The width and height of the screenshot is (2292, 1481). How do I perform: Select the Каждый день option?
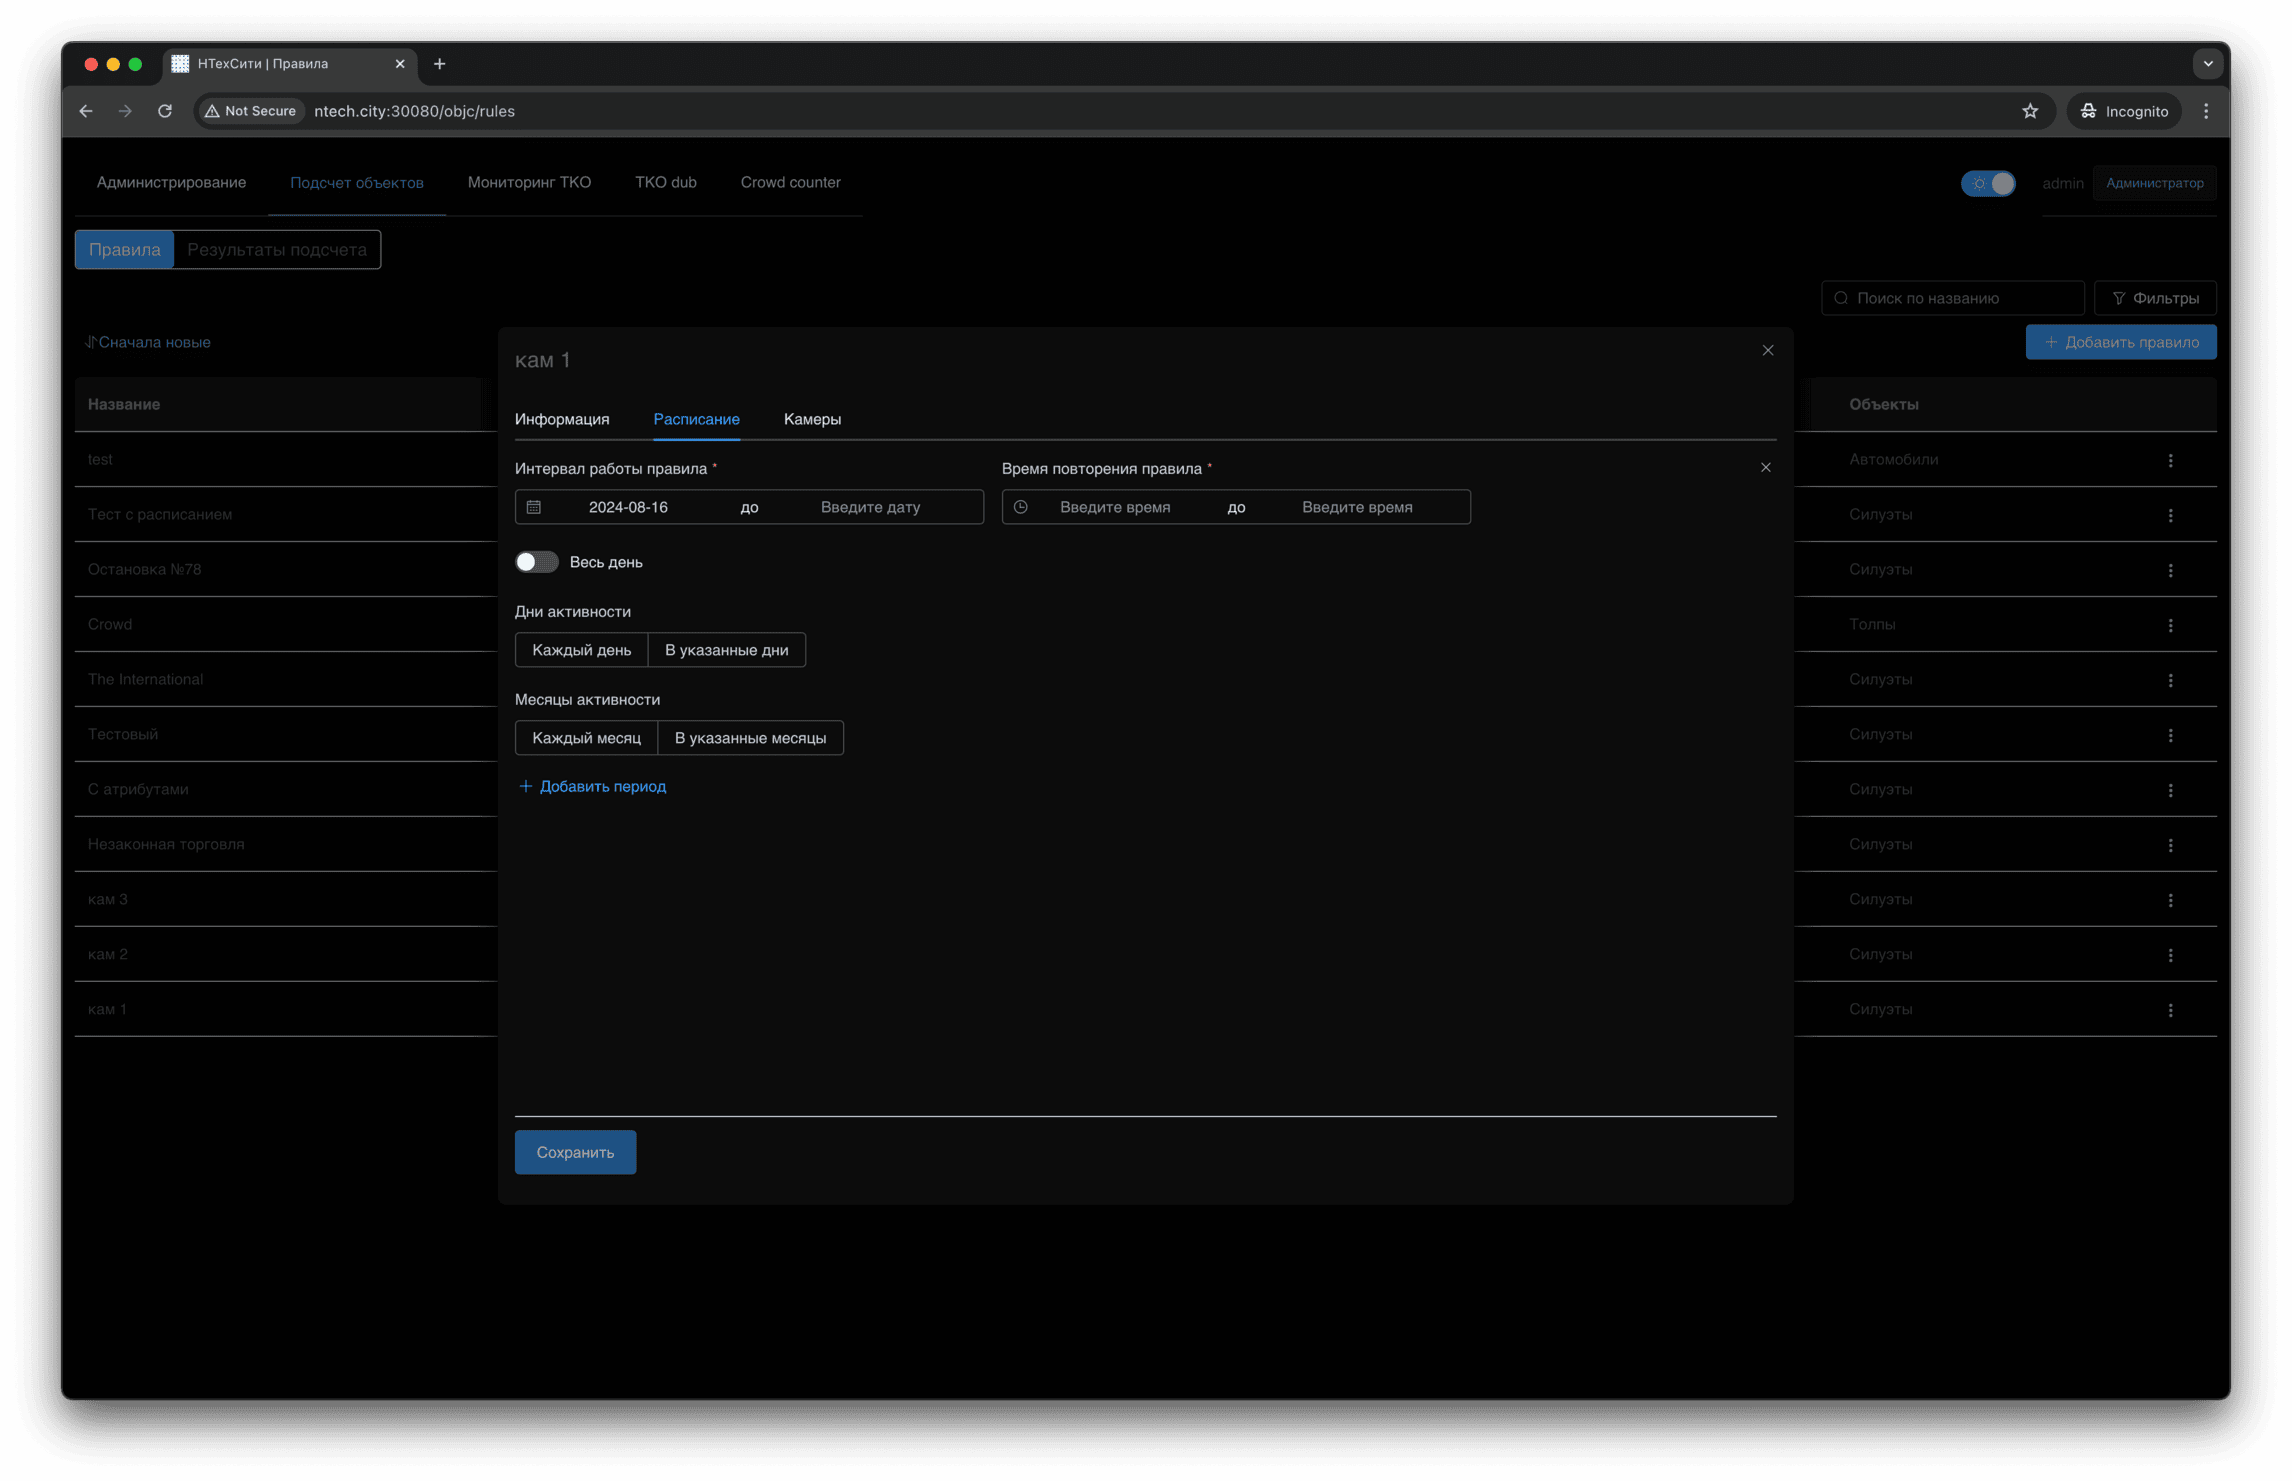click(581, 650)
